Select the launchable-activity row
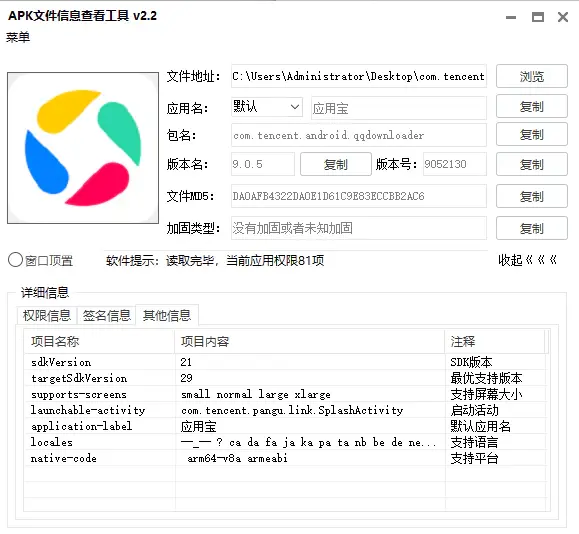The image size is (579, 534). (x=285, y=410)
